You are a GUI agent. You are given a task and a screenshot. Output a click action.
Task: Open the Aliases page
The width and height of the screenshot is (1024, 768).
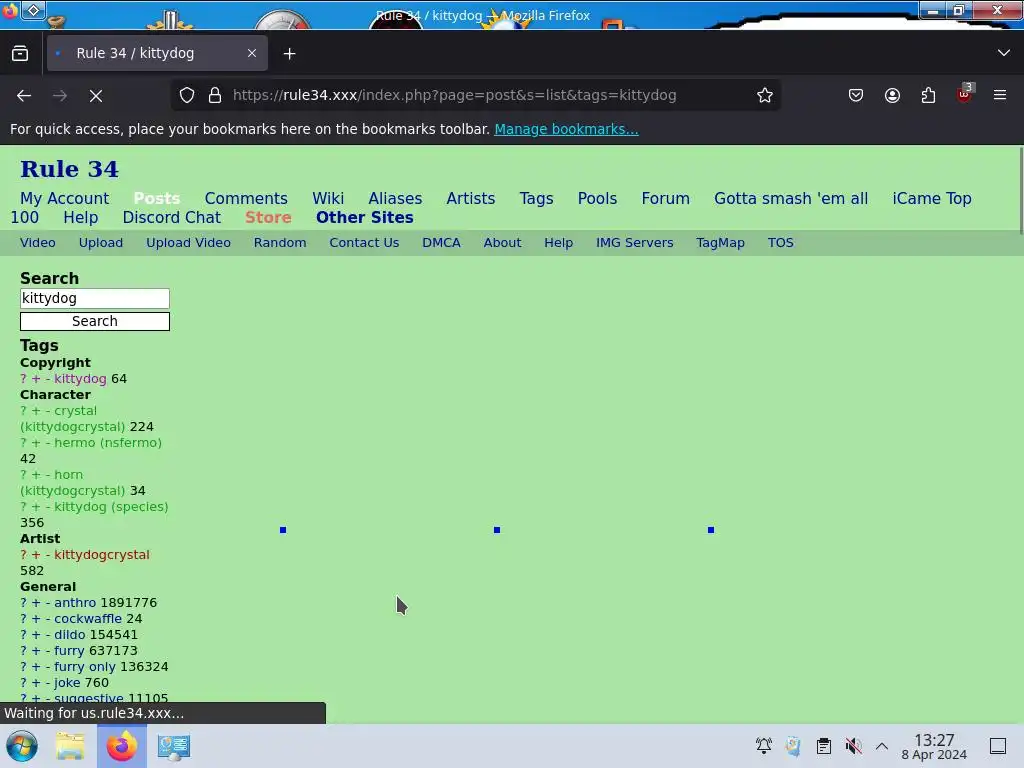[395, 198]
